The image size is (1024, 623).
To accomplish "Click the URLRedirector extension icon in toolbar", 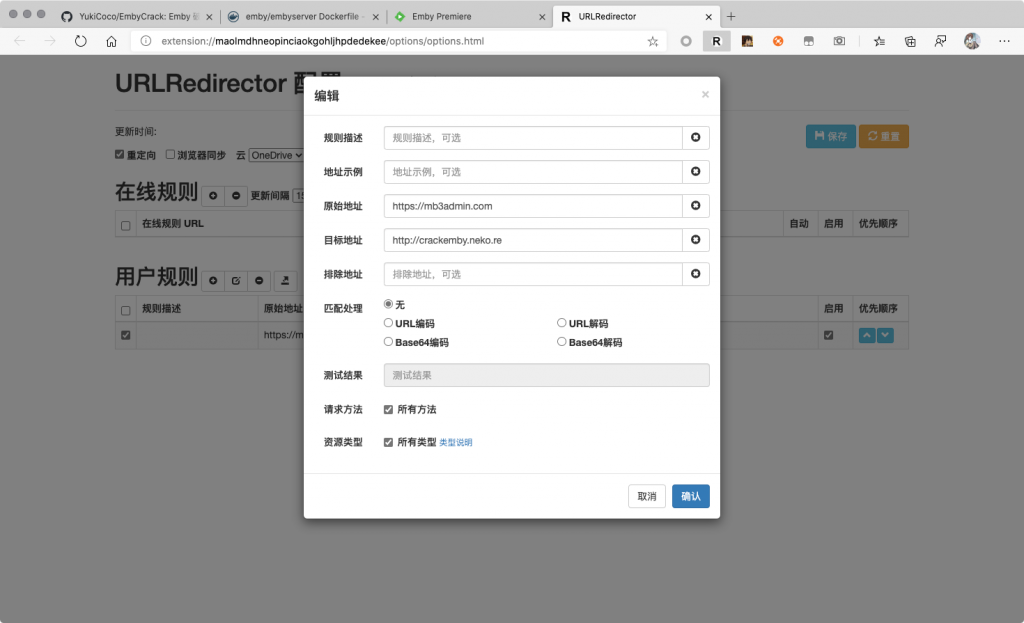I will (x=716, y=41).
